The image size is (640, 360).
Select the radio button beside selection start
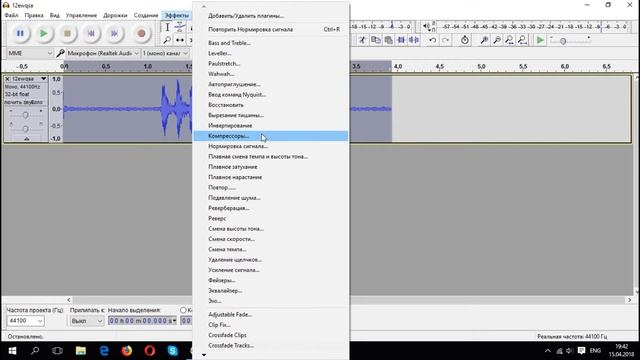[183, 310]
